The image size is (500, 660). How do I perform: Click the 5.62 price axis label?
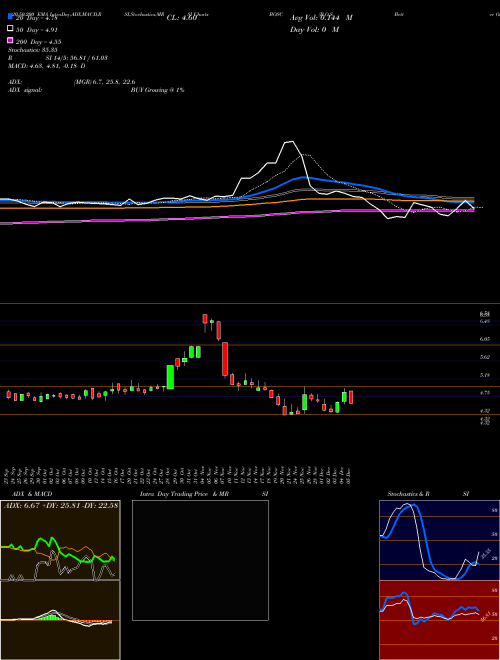(x=485, y=357)
